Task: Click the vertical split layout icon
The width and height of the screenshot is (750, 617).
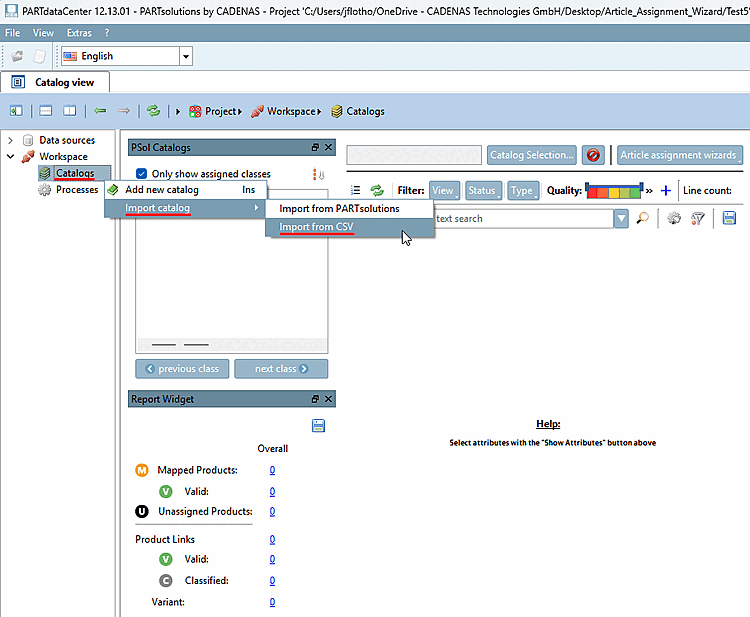Action: (x=70, y=111)
